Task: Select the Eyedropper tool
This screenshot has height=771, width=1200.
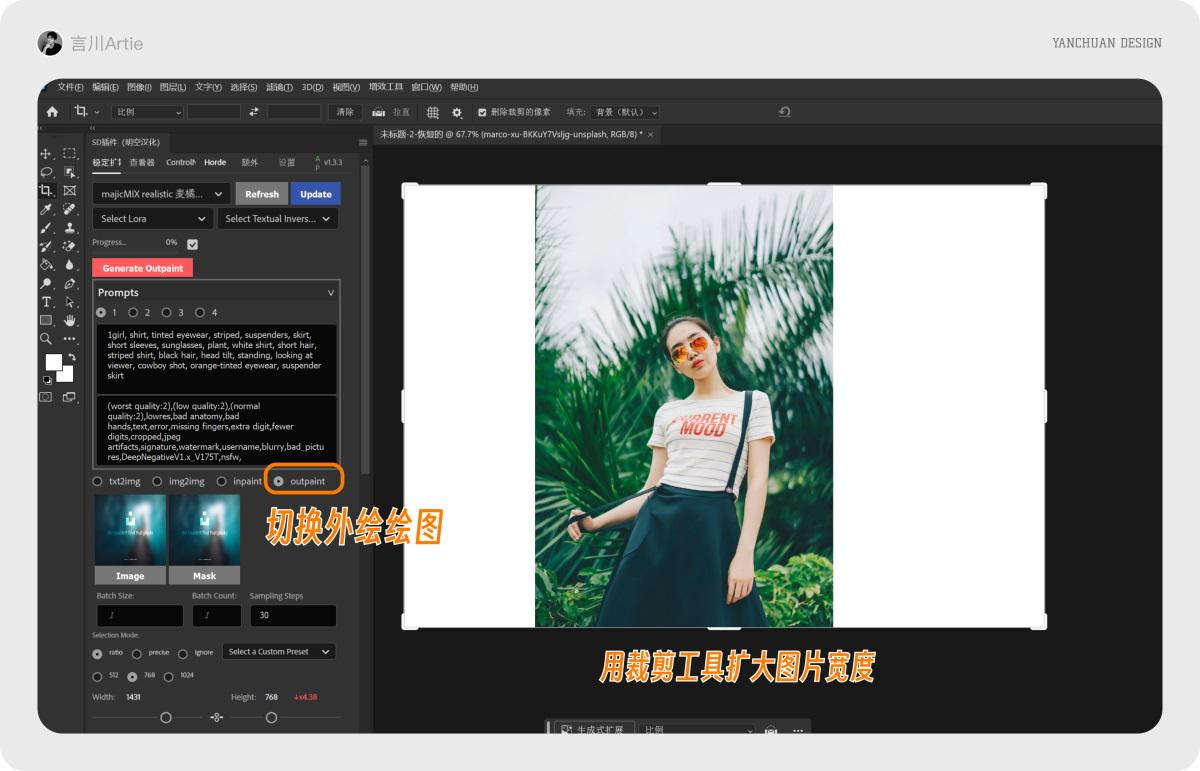Action: [46, 208]
